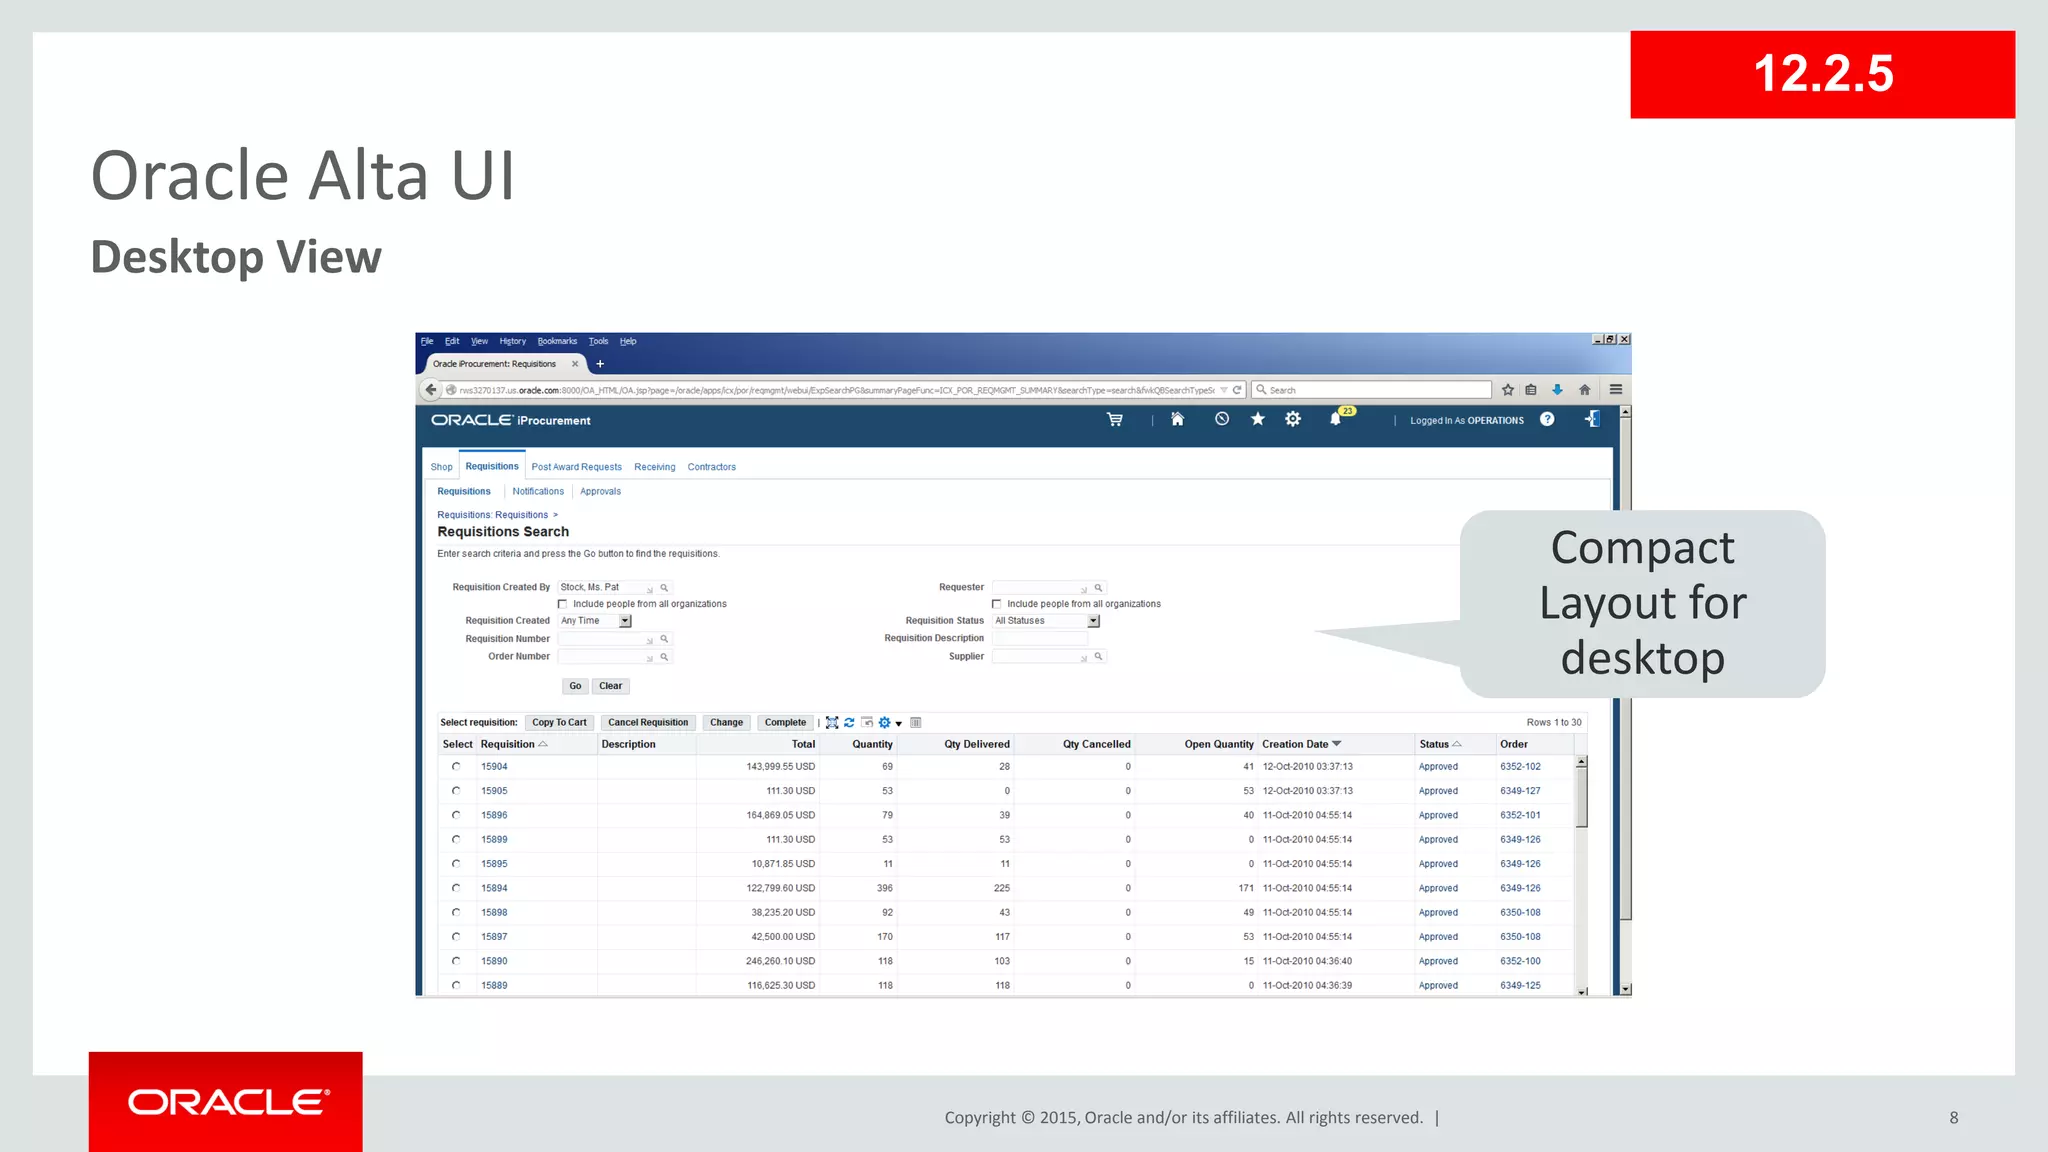Switch to the Contractors tab
Screen dimensions: 2048x1152
point(711,467)
